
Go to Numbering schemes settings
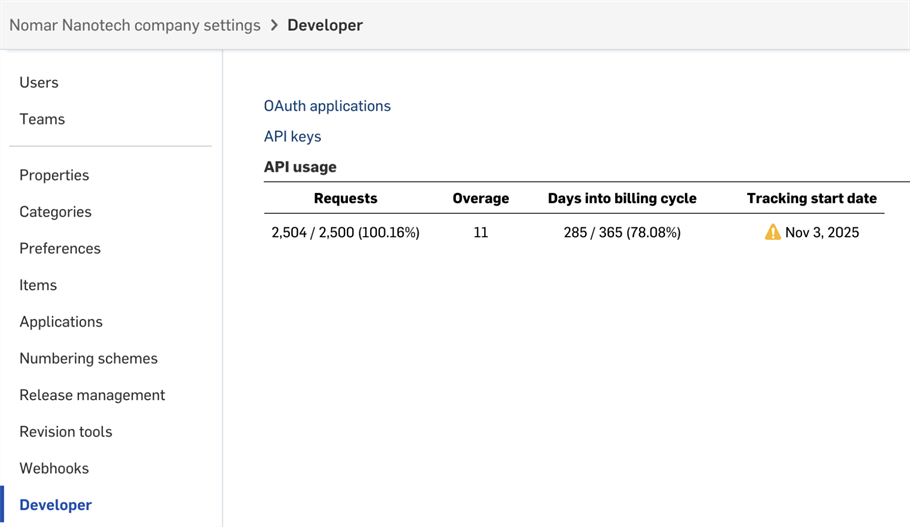click(x=88, y=358)
